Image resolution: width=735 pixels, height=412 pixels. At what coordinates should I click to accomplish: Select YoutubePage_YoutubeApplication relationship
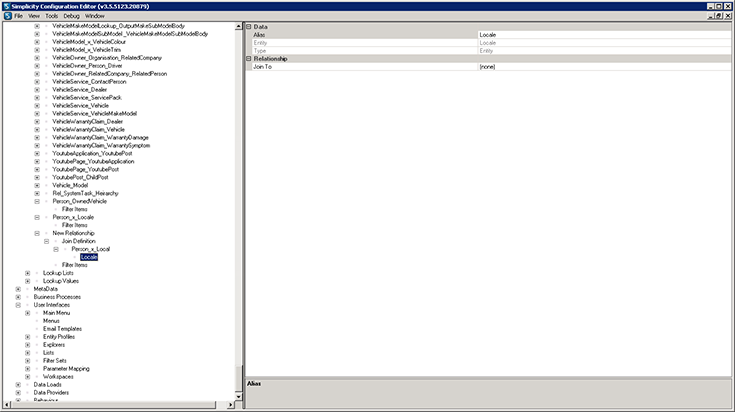tap(93, 161)
